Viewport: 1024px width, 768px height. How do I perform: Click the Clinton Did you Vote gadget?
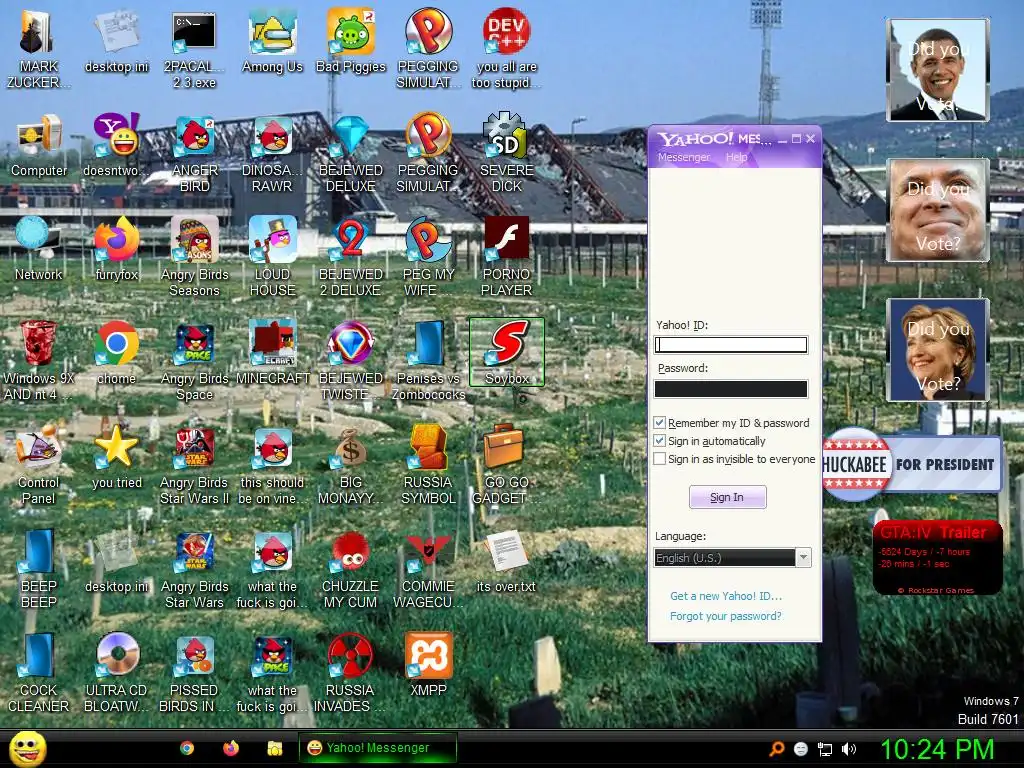937,349
